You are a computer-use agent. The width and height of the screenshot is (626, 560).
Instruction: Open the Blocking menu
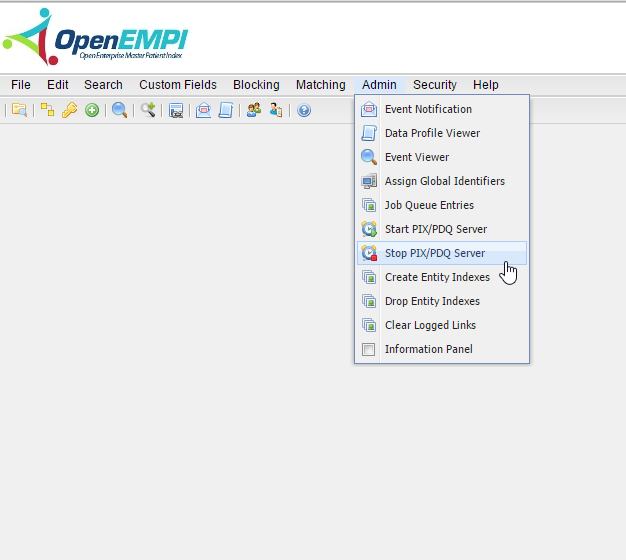(256, 85)
